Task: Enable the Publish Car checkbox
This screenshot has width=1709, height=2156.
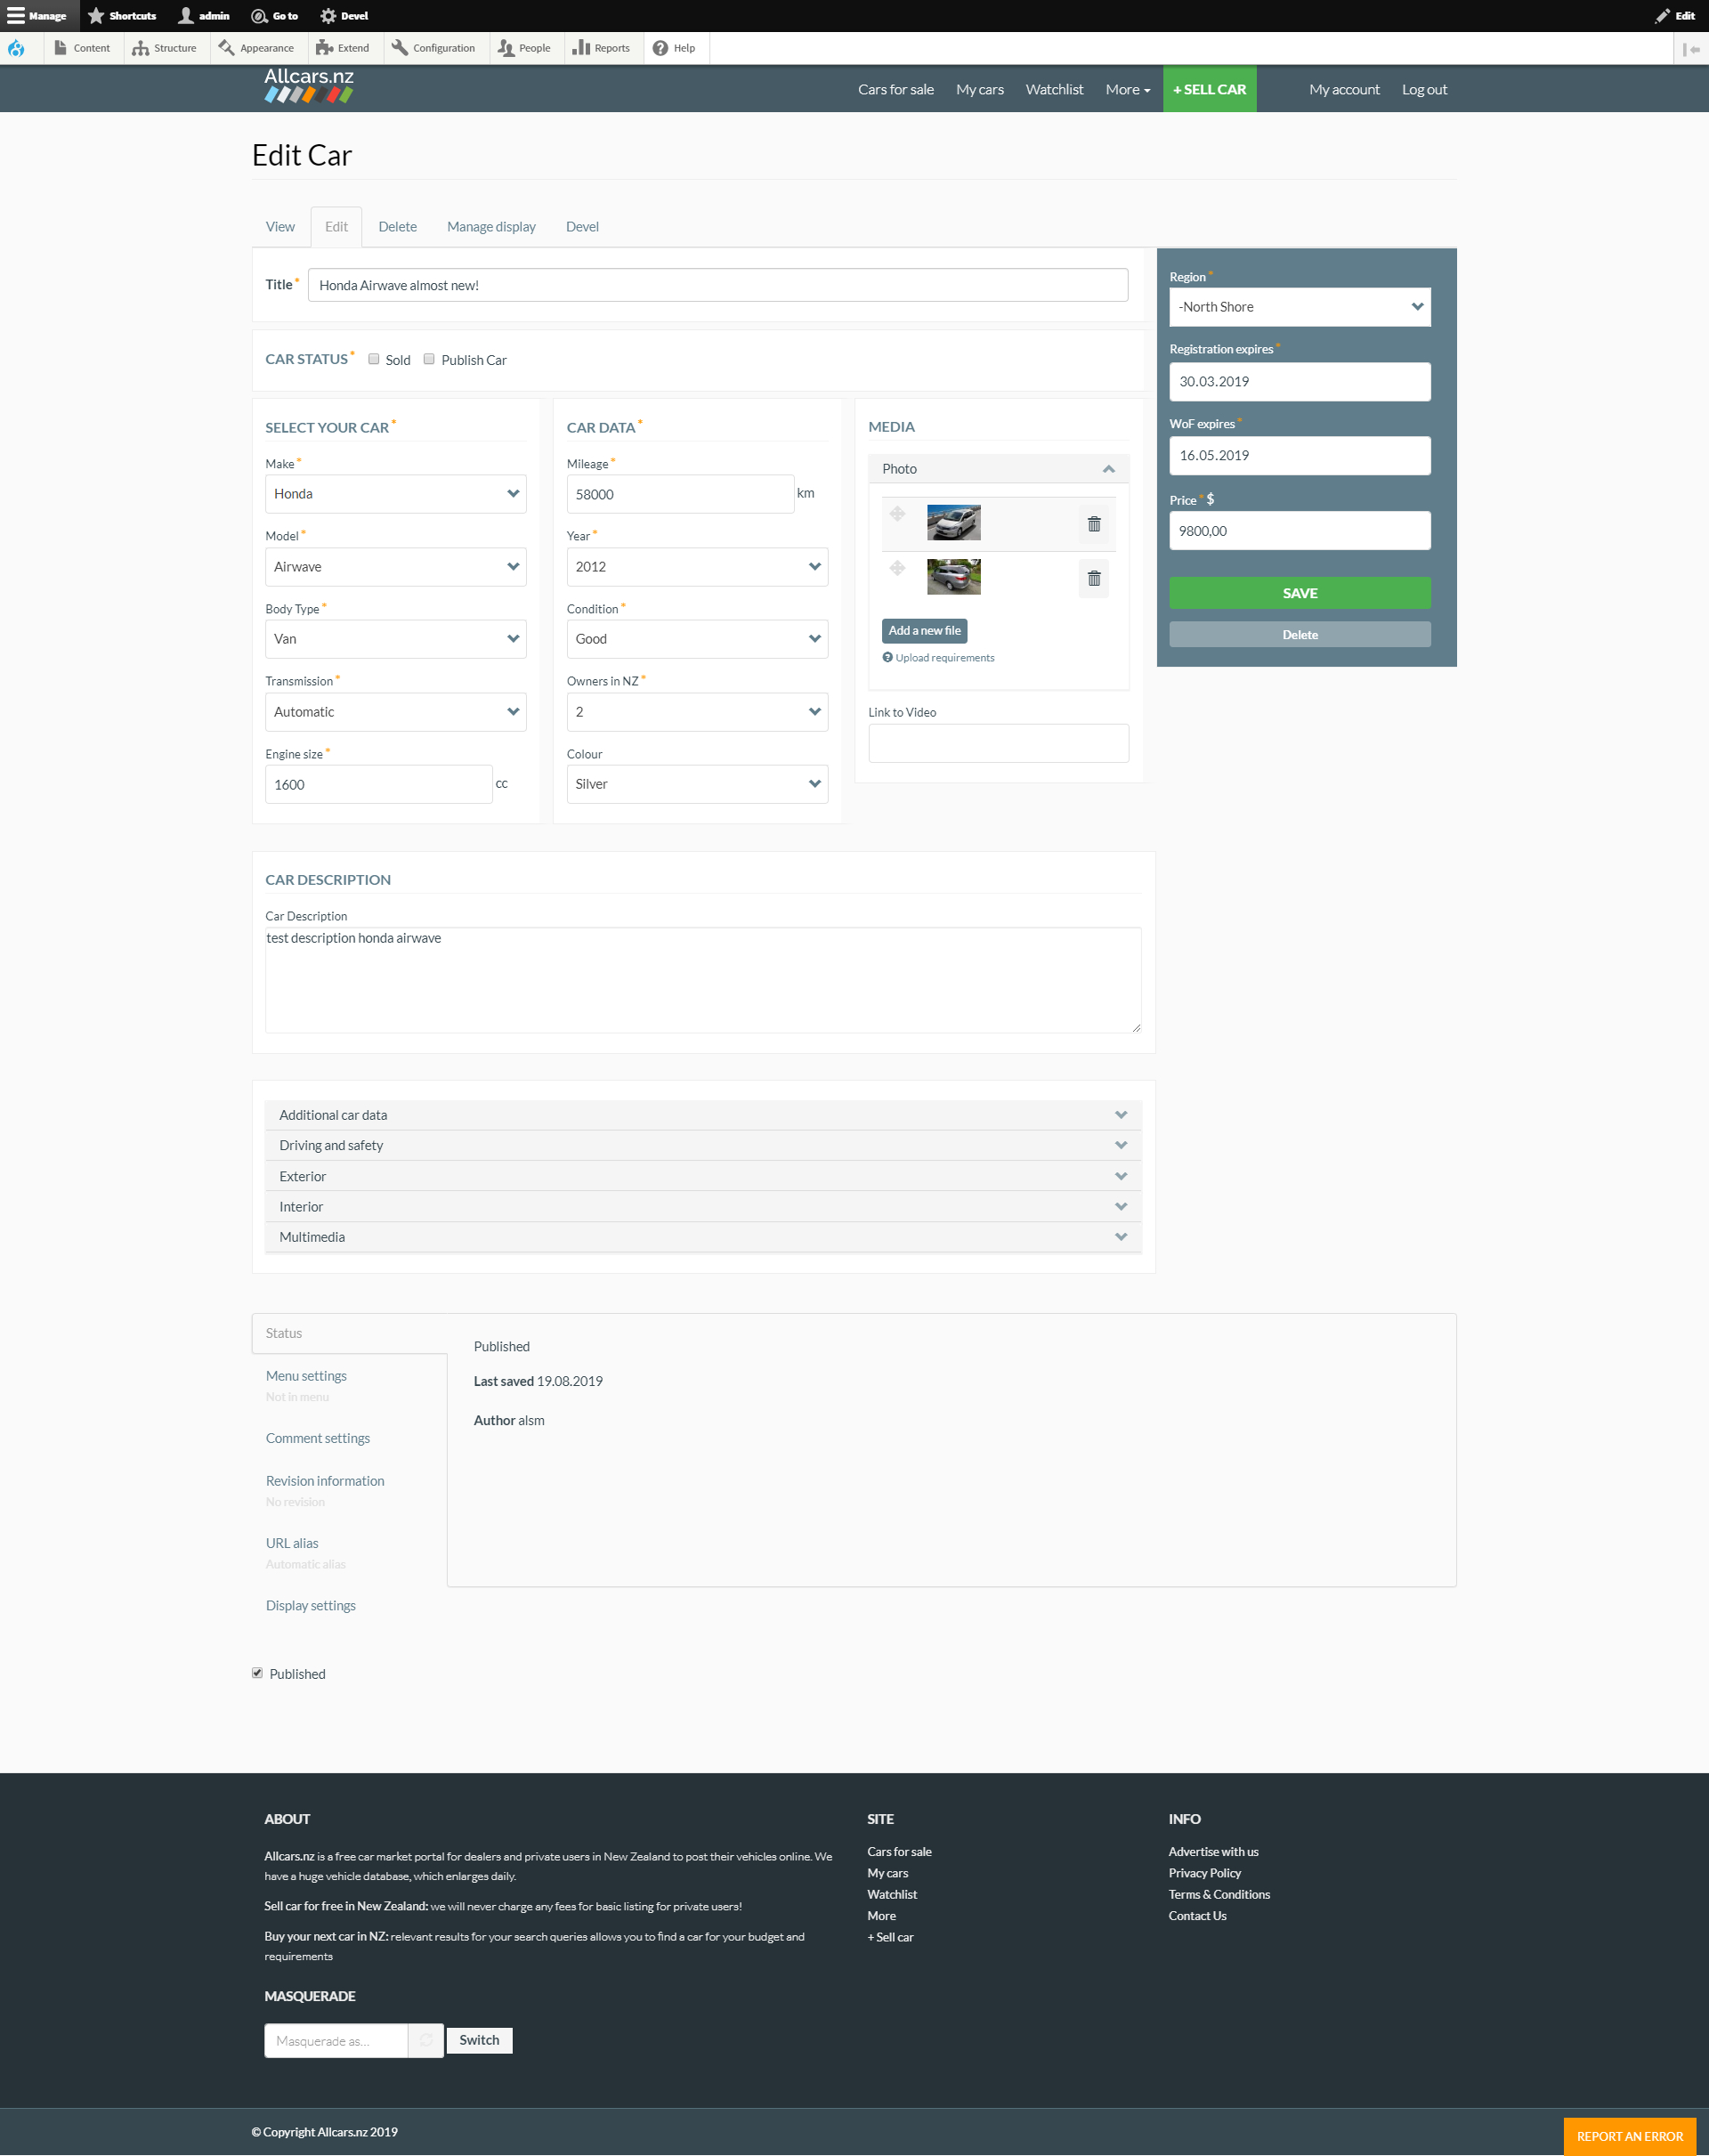Action: [429, 359]
